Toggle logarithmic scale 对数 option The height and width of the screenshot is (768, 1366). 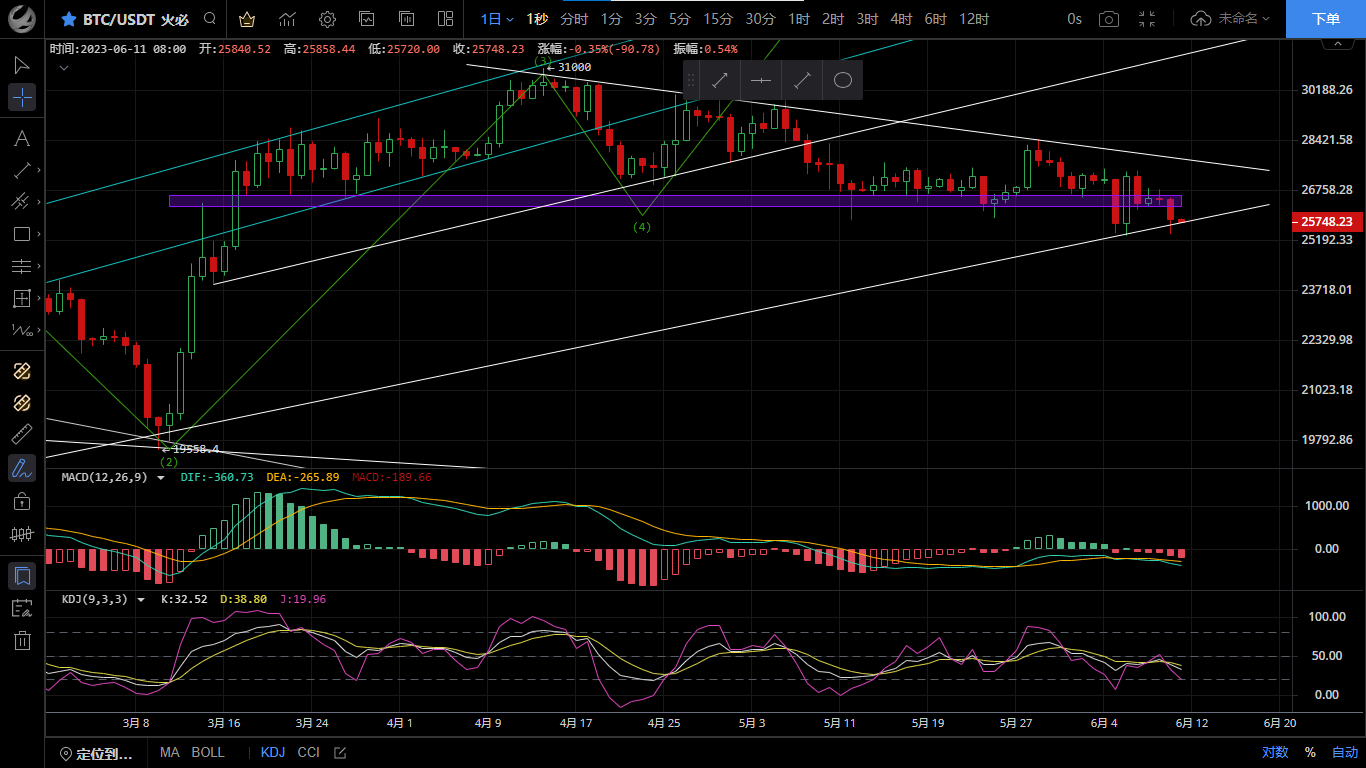1275,752
